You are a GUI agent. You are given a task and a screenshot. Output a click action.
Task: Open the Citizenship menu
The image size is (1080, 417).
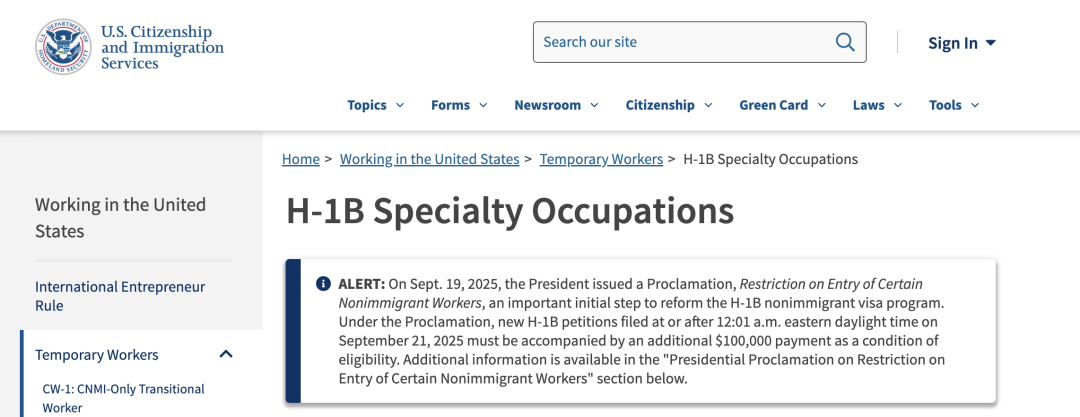(x=669, y=105)
